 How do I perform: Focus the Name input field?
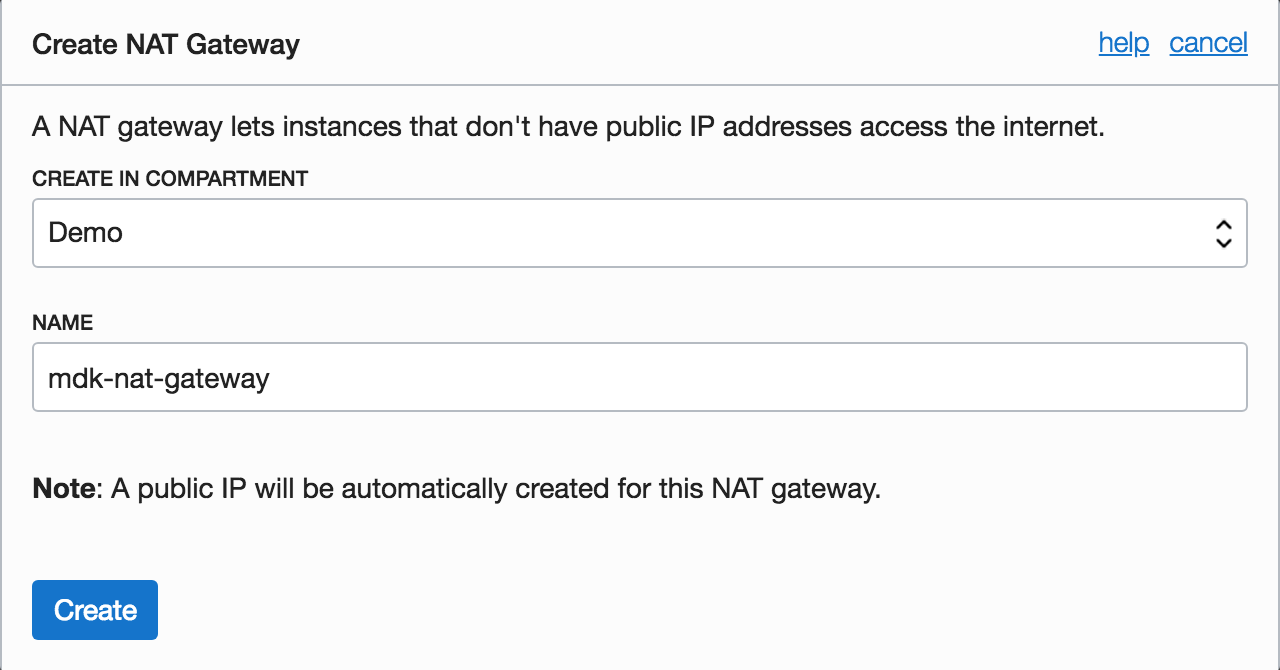639,377
